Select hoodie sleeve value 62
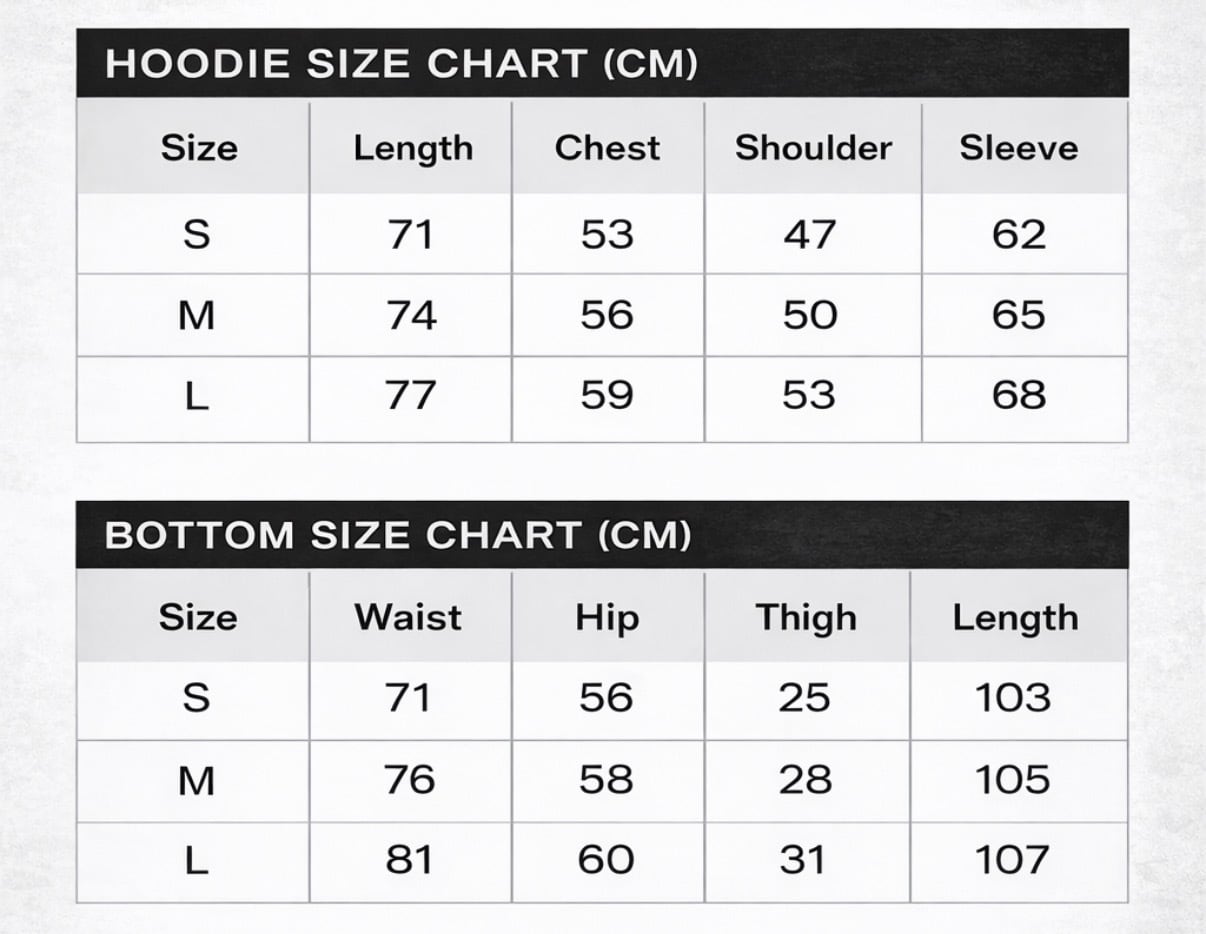The image size is (1206, 934). pyautogui.click(x=1019, y=235)
